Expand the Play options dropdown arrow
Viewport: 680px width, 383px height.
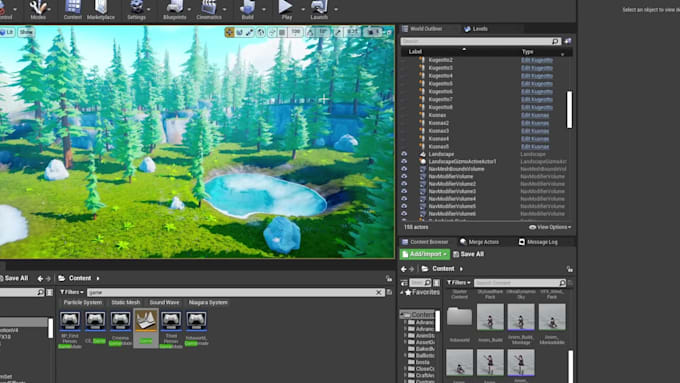coord(303,9)
